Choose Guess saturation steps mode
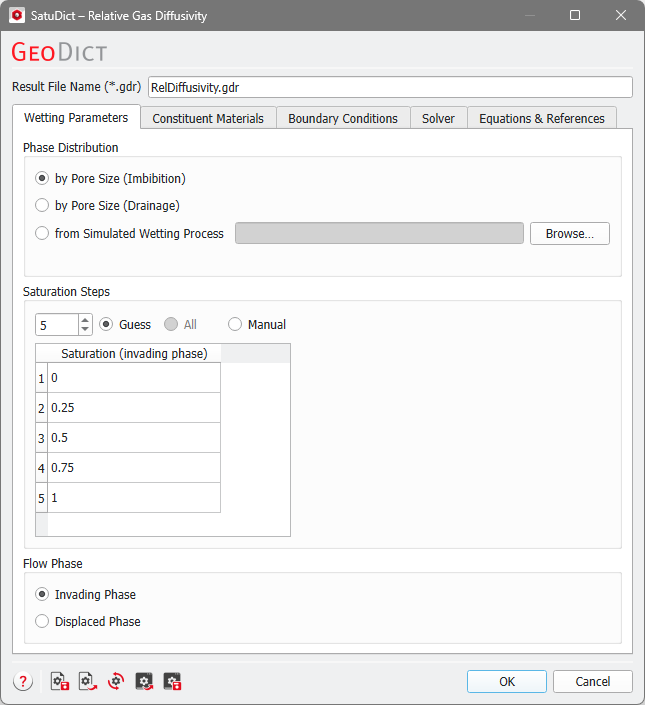The width and height of the screenshot is (645, 705). point(125,325)
